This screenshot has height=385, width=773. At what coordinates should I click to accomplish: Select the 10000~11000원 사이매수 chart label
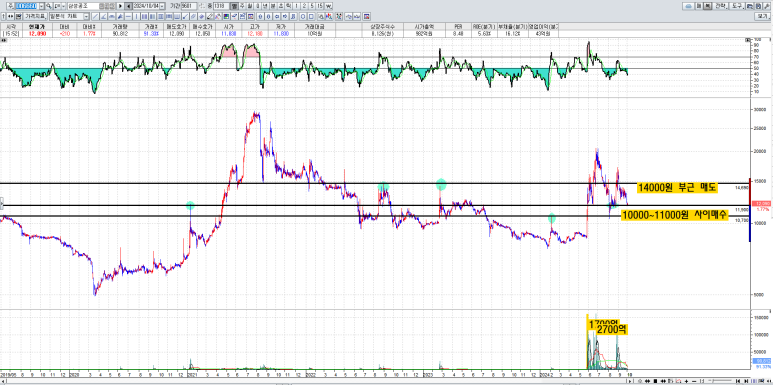[x=674, y=215]
